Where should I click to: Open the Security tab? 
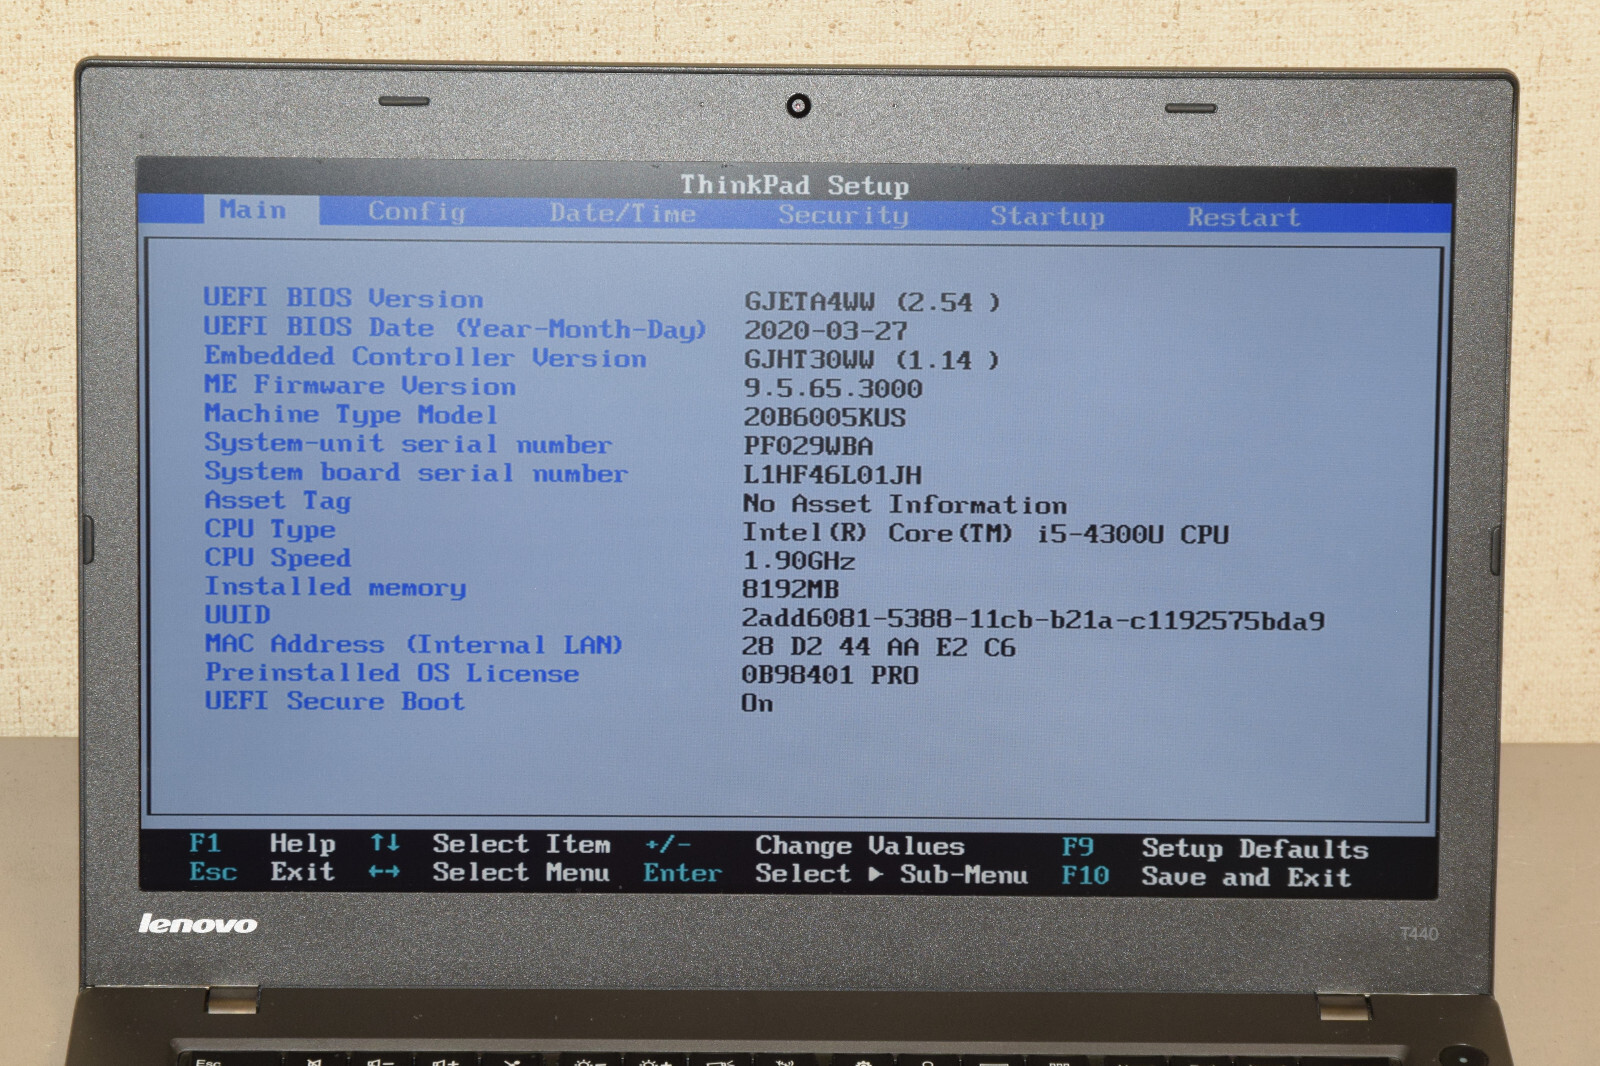point(843,215)
